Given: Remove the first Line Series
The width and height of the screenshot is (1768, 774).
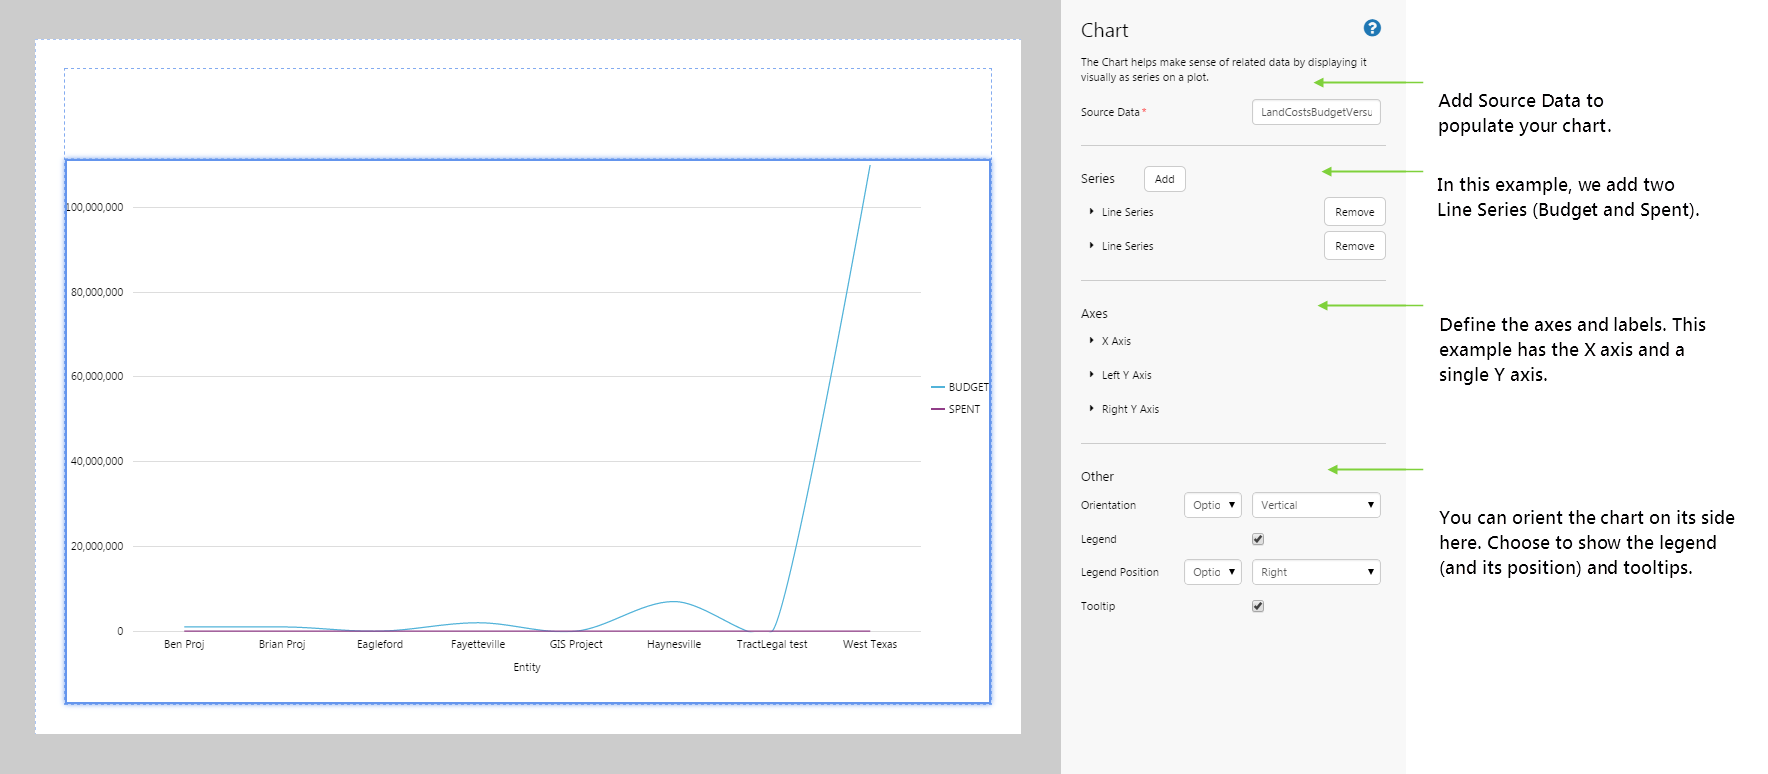Looking at the screenshot, I should [1354, 212].
